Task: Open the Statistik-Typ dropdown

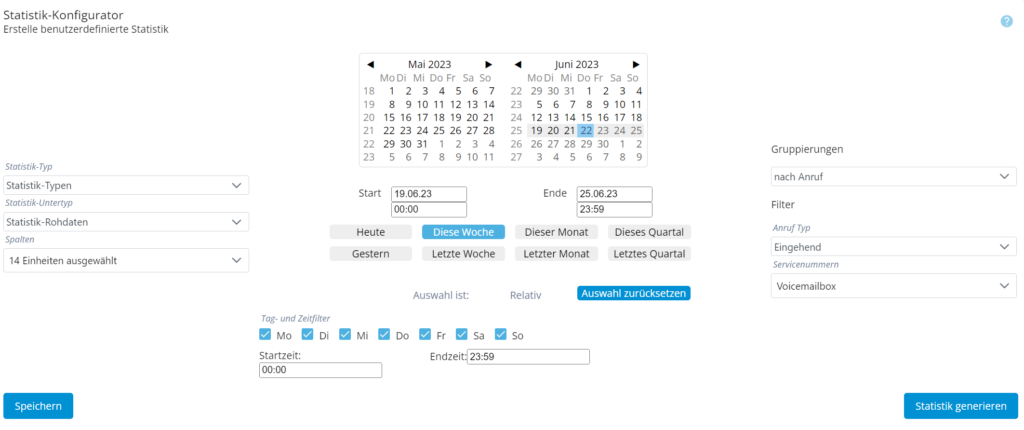Action: click(x=126, y=185)
